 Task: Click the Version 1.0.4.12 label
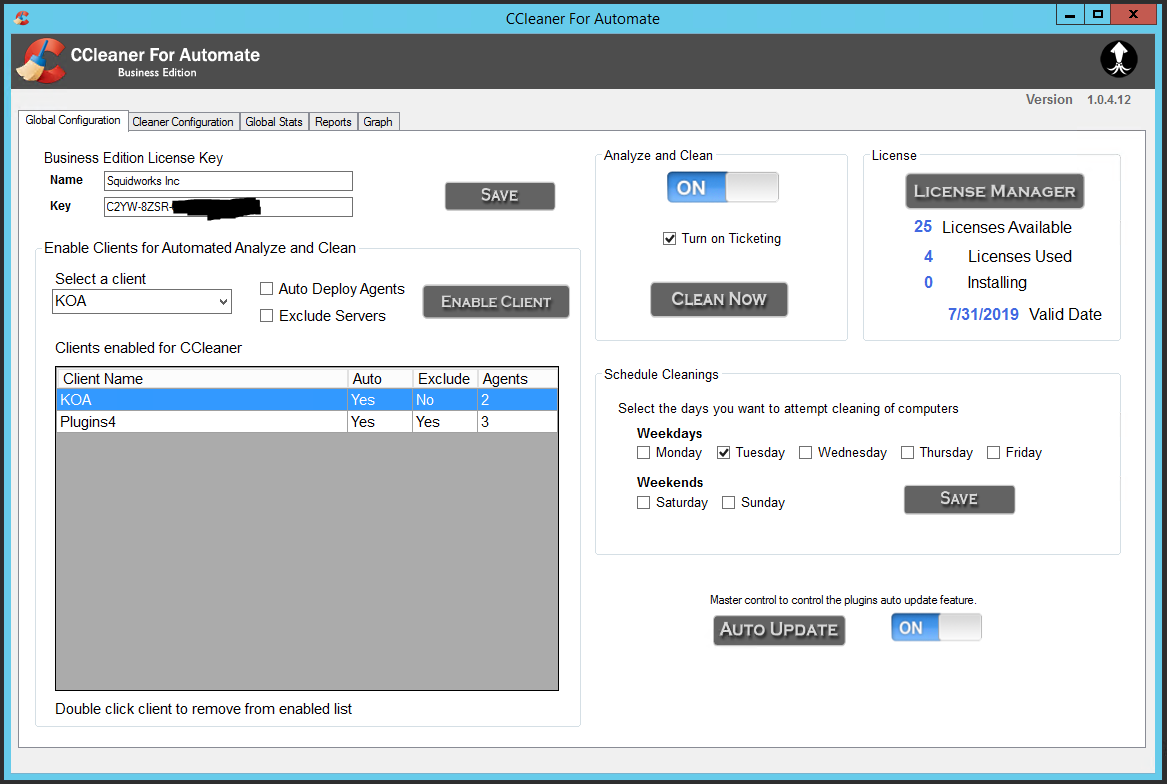[x=1078, y=99]
